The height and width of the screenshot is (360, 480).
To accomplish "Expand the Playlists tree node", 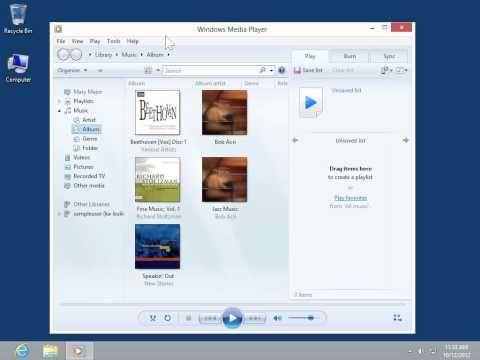I will [x=59, y=101].
